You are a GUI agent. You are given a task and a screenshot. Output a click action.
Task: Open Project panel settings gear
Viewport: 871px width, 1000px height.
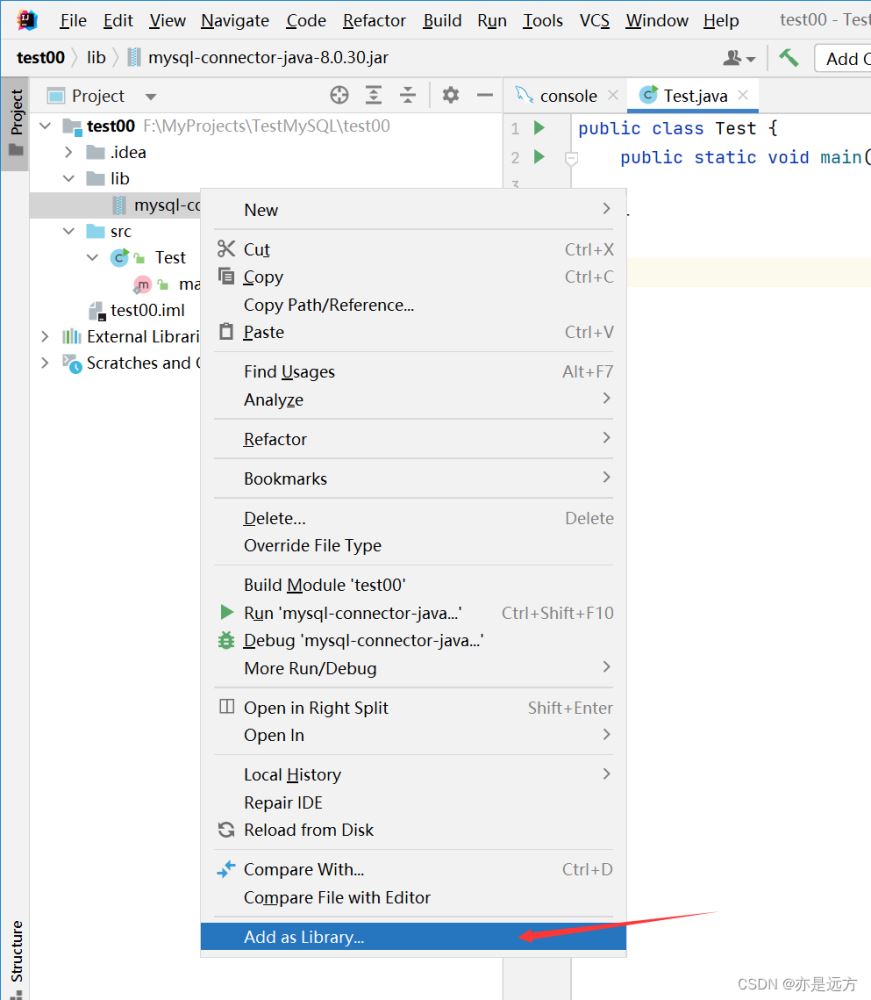pyautogui.click(x=451, y=95)
